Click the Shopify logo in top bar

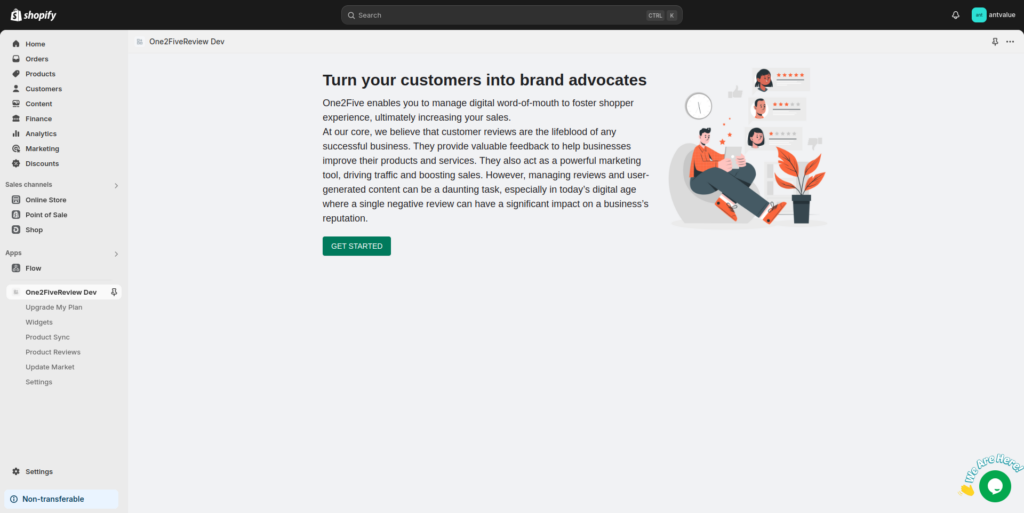(34, 15)
